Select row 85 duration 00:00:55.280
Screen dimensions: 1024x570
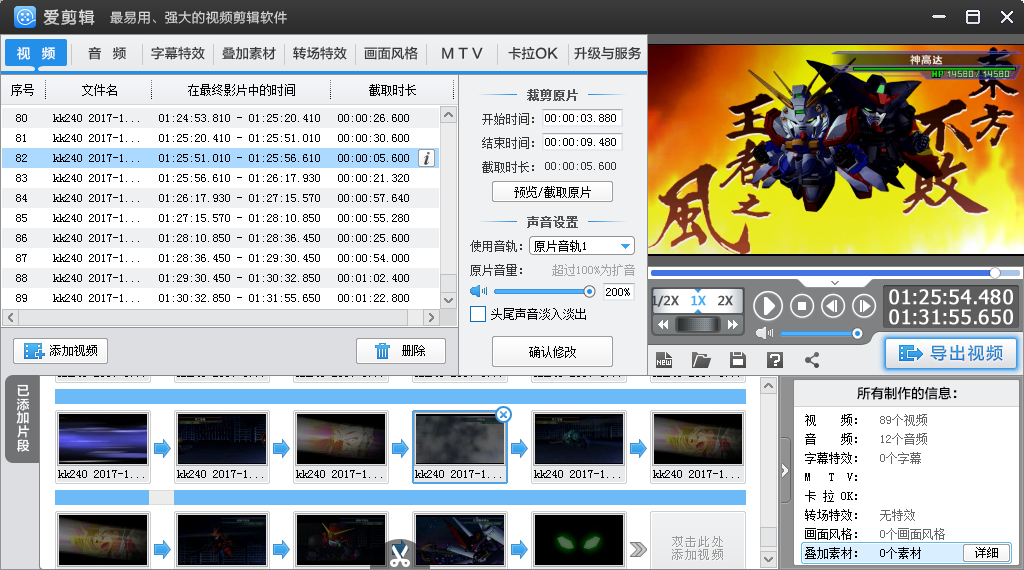(374, 218)
